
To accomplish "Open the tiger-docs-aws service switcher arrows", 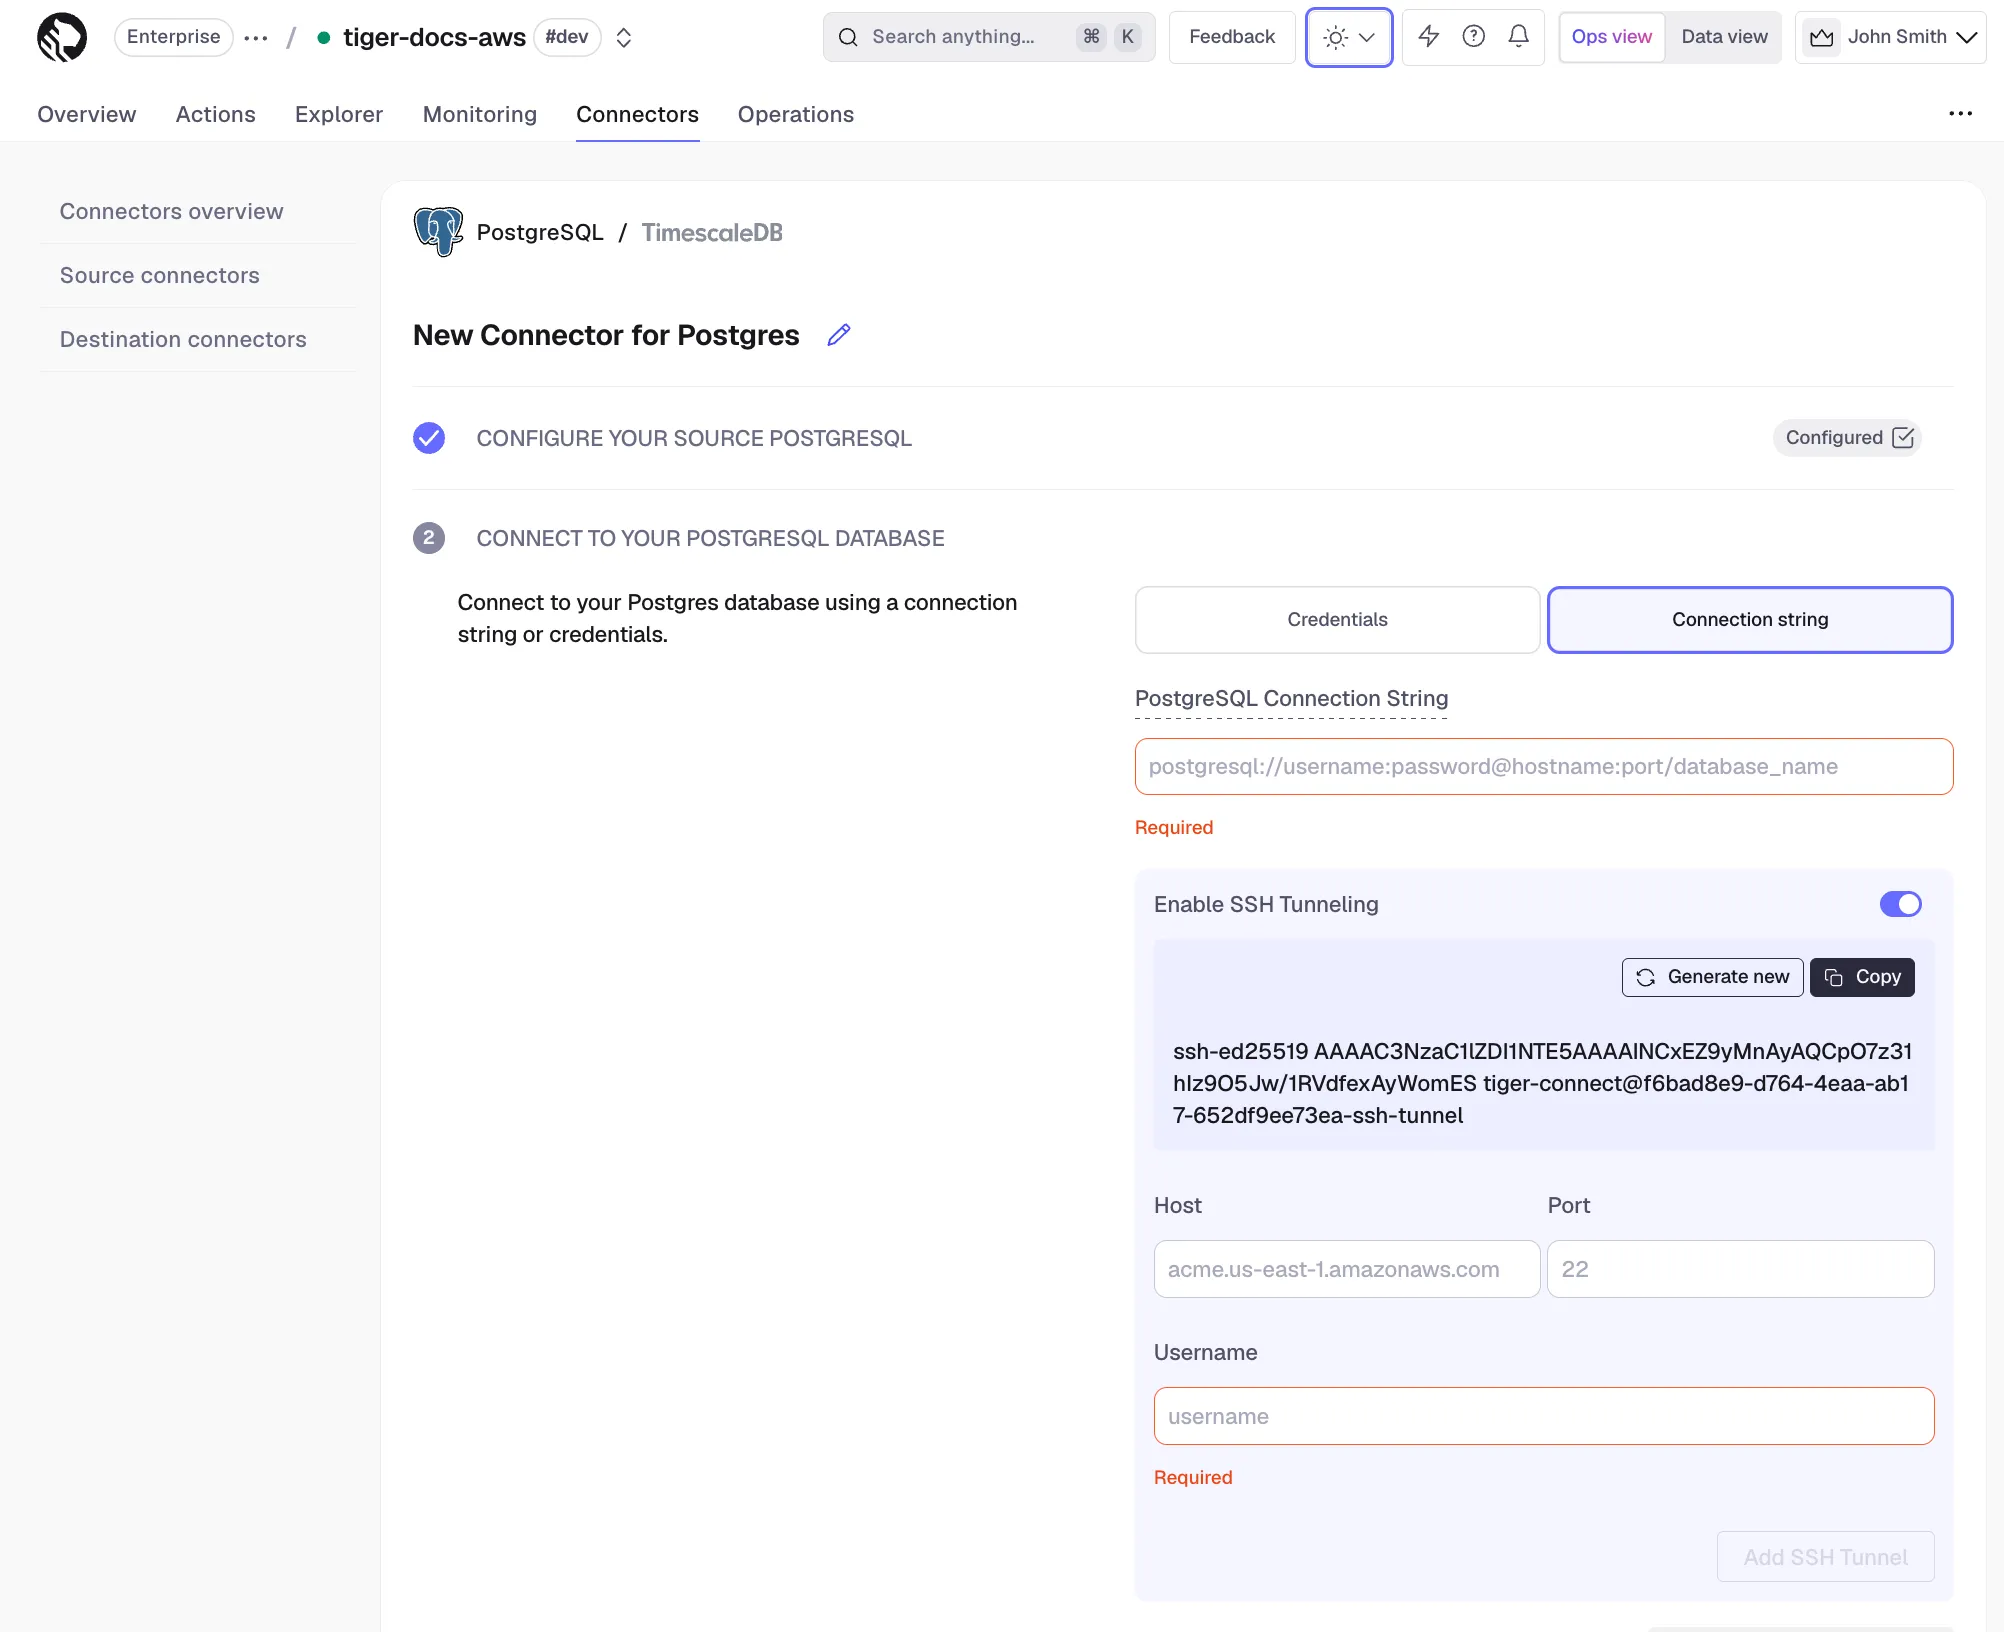I will pyautogui.click(x=623, y=38).
